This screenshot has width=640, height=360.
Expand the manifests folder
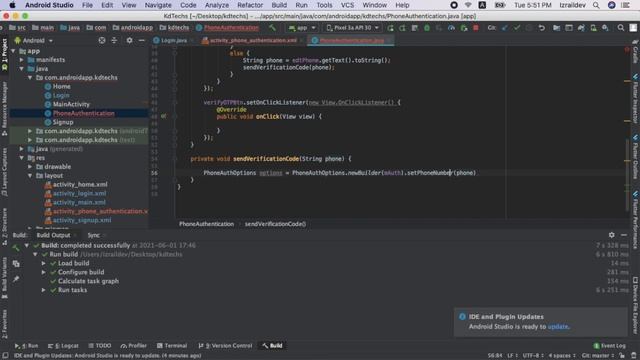22,60
